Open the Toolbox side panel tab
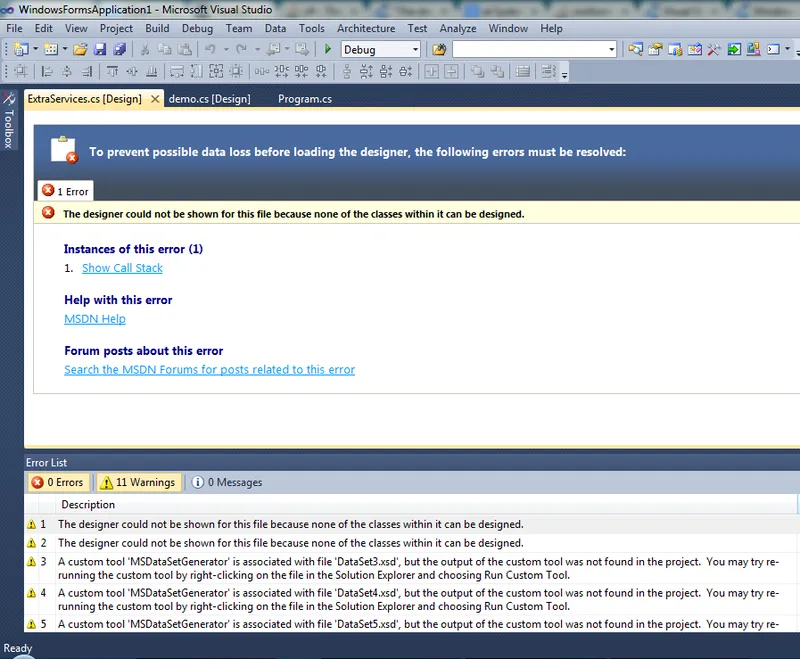The image size is (800, 659). [x=9, y=121]
